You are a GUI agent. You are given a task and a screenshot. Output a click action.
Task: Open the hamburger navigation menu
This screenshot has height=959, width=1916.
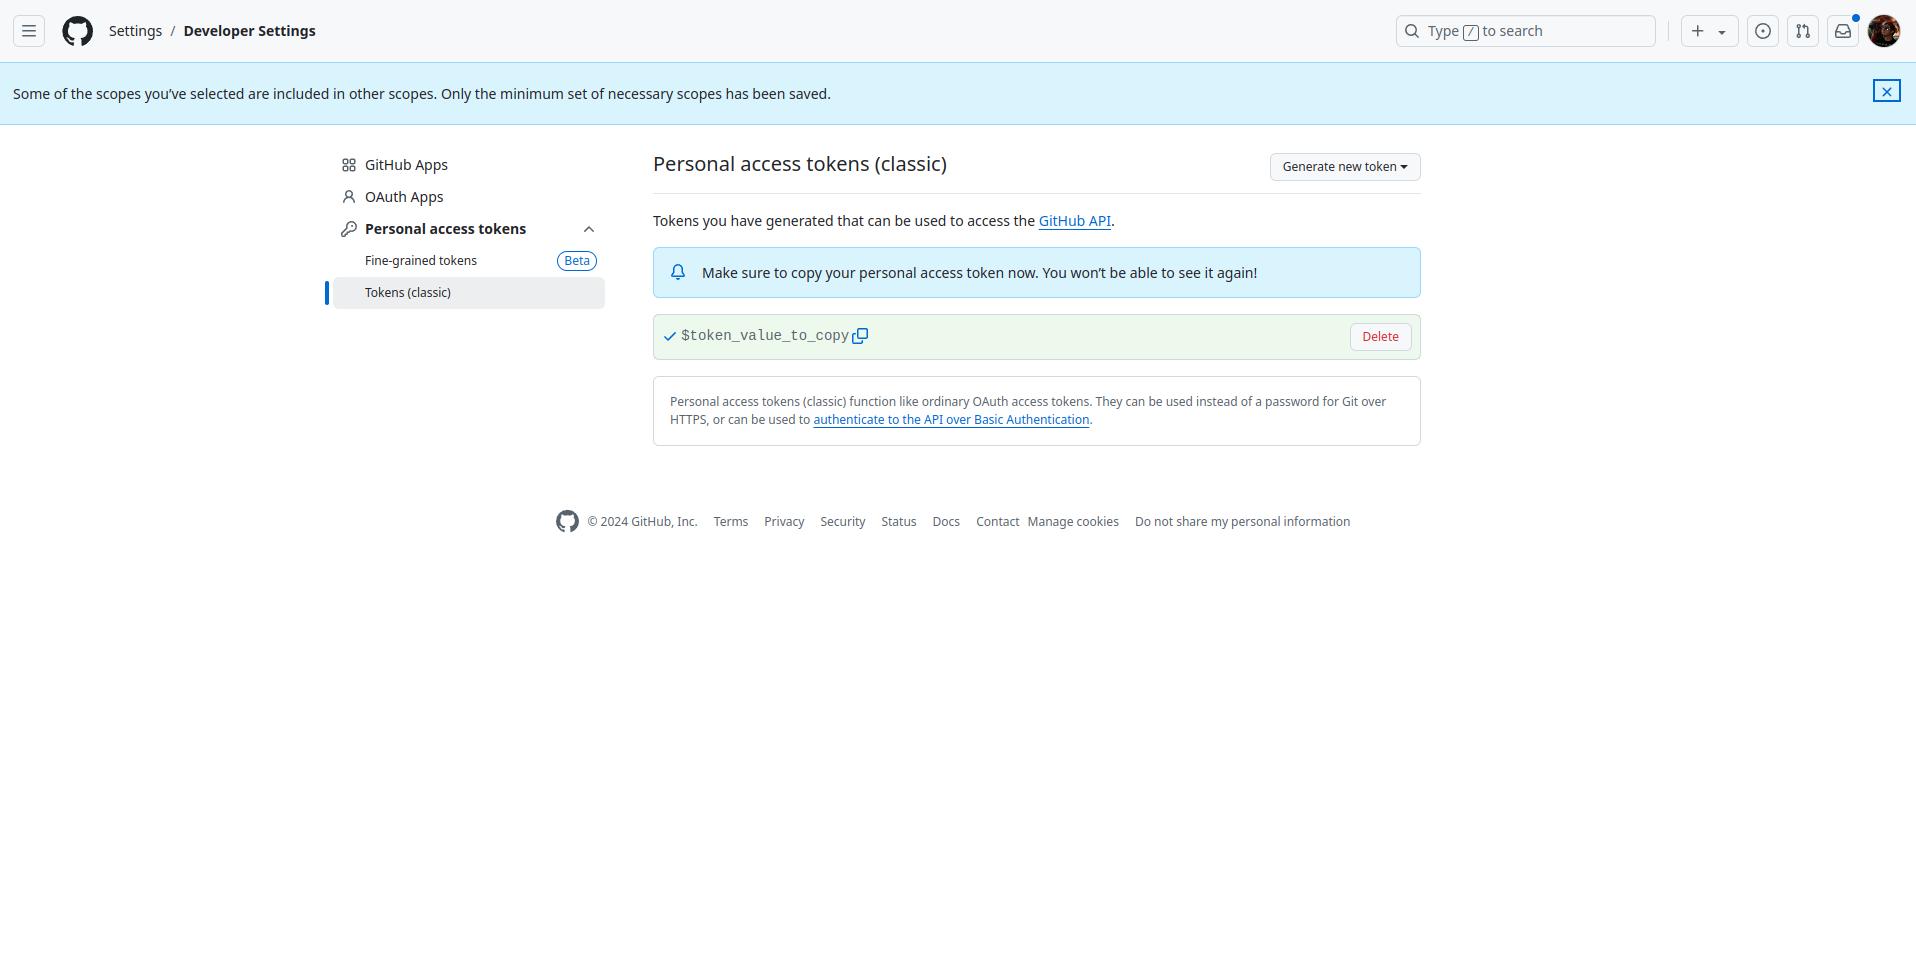click(x=29, y=31)
